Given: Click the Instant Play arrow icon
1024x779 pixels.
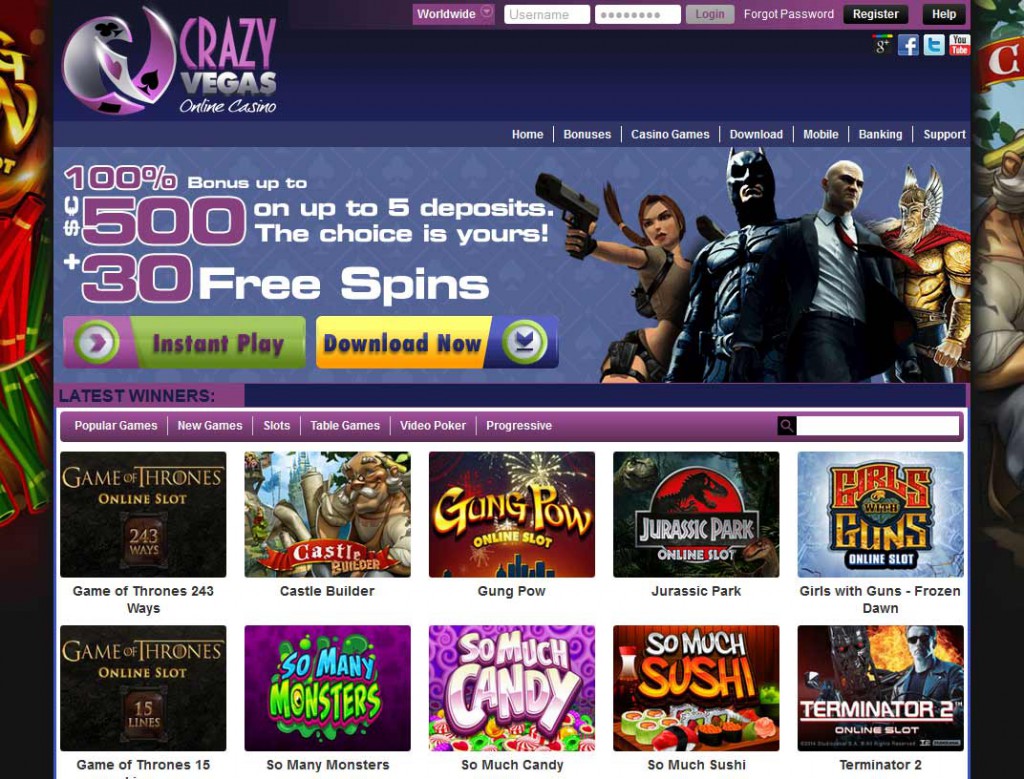Looking at the screenshot, I should tap(97, 342).
